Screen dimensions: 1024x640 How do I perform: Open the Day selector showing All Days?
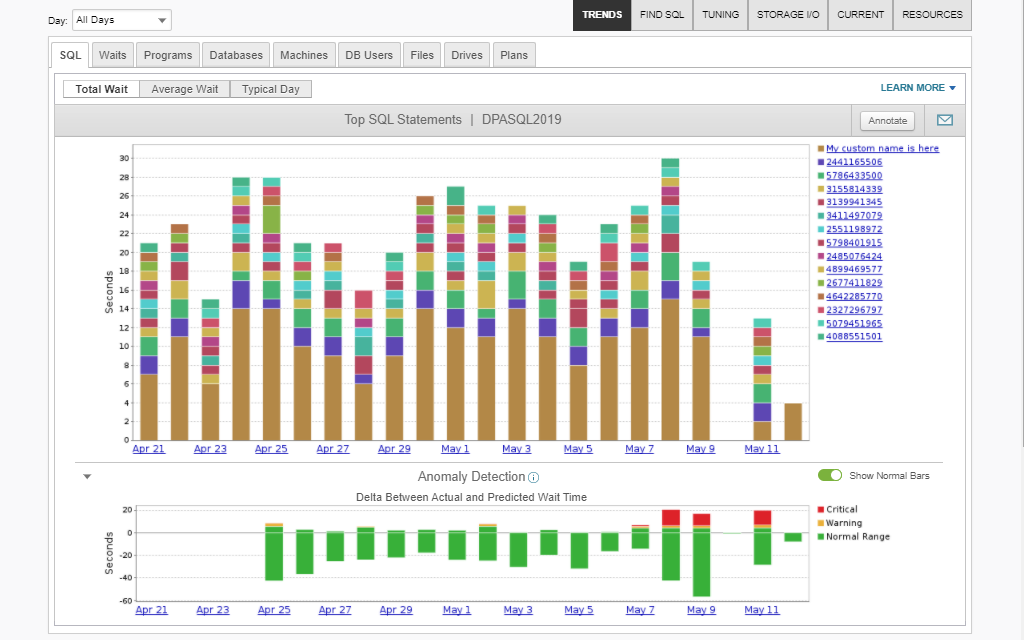point(120,19)
